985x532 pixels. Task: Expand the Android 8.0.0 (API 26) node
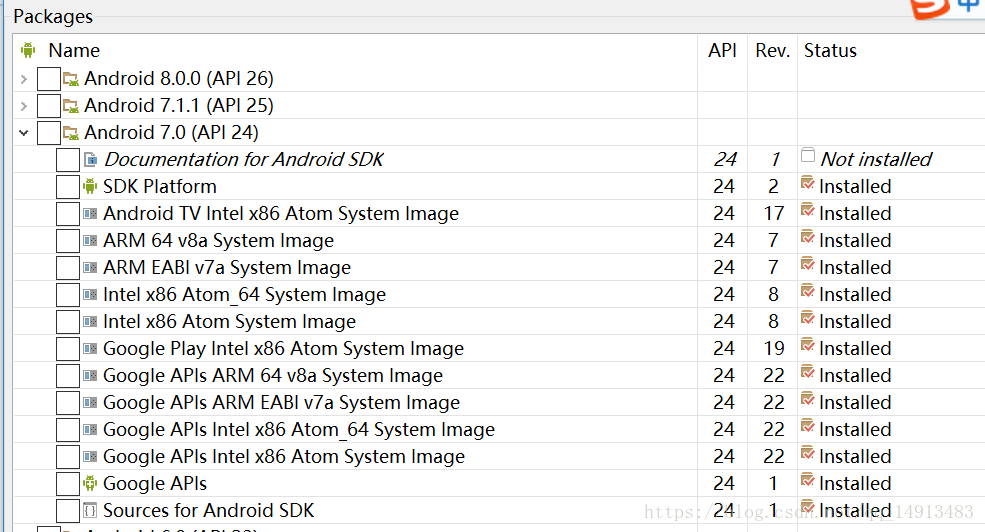(24, 79)
